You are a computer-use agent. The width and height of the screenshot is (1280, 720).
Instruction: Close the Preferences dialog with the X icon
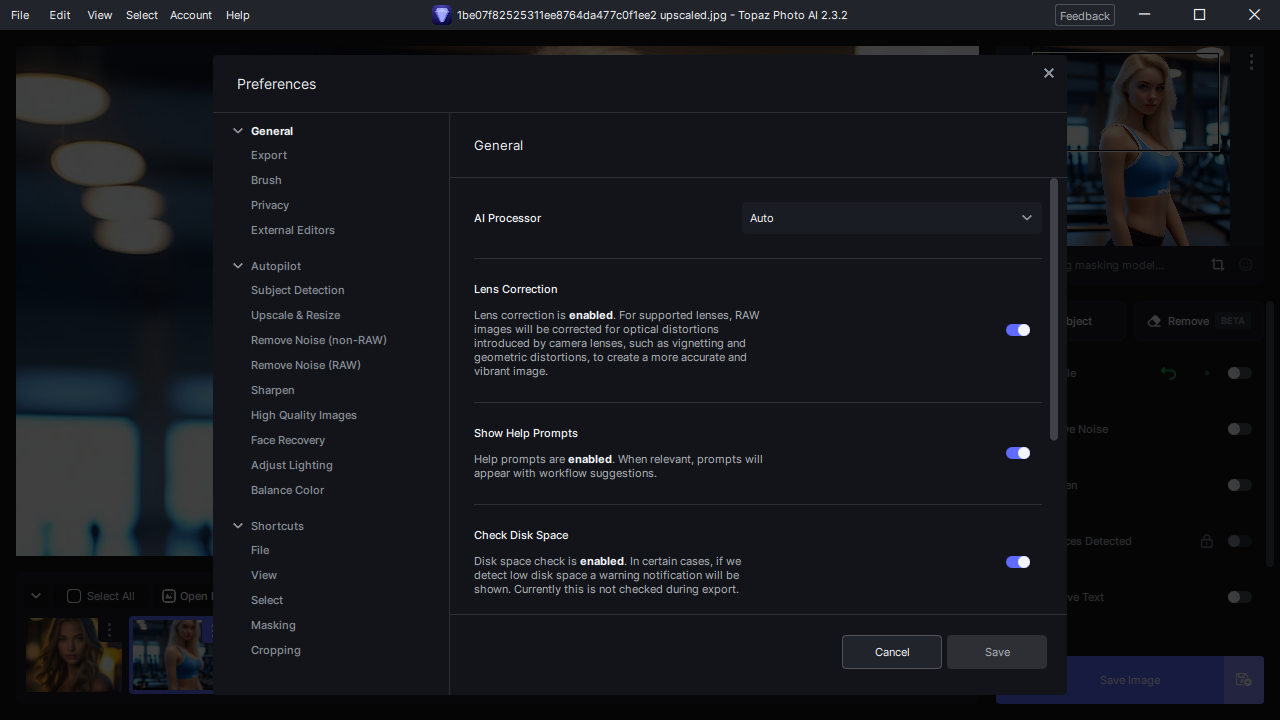point(1048,73)
